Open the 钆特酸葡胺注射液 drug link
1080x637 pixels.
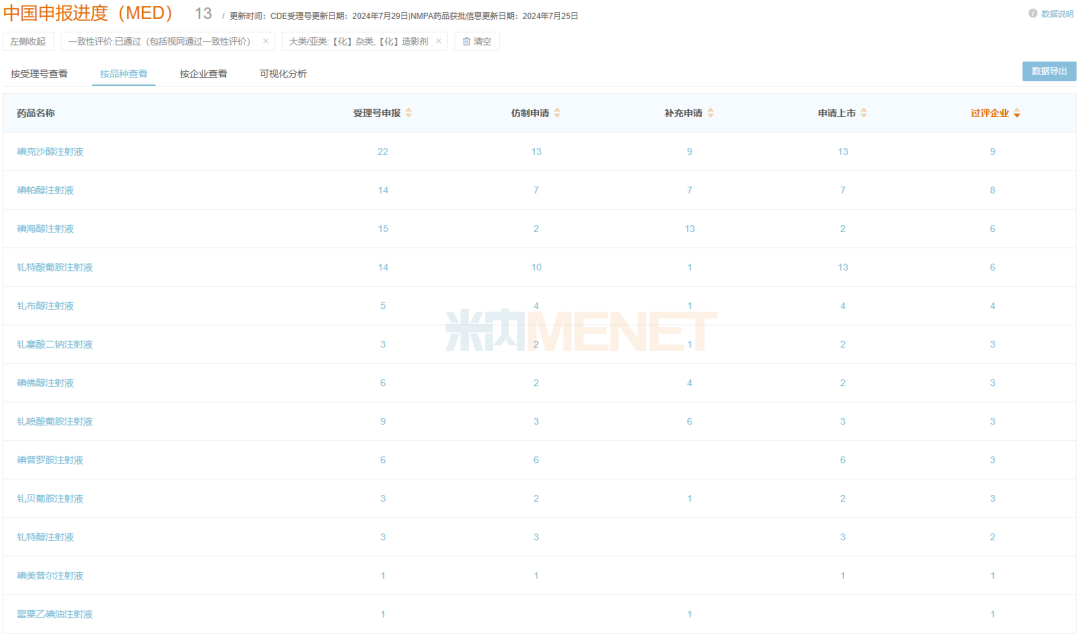[53, 267]
